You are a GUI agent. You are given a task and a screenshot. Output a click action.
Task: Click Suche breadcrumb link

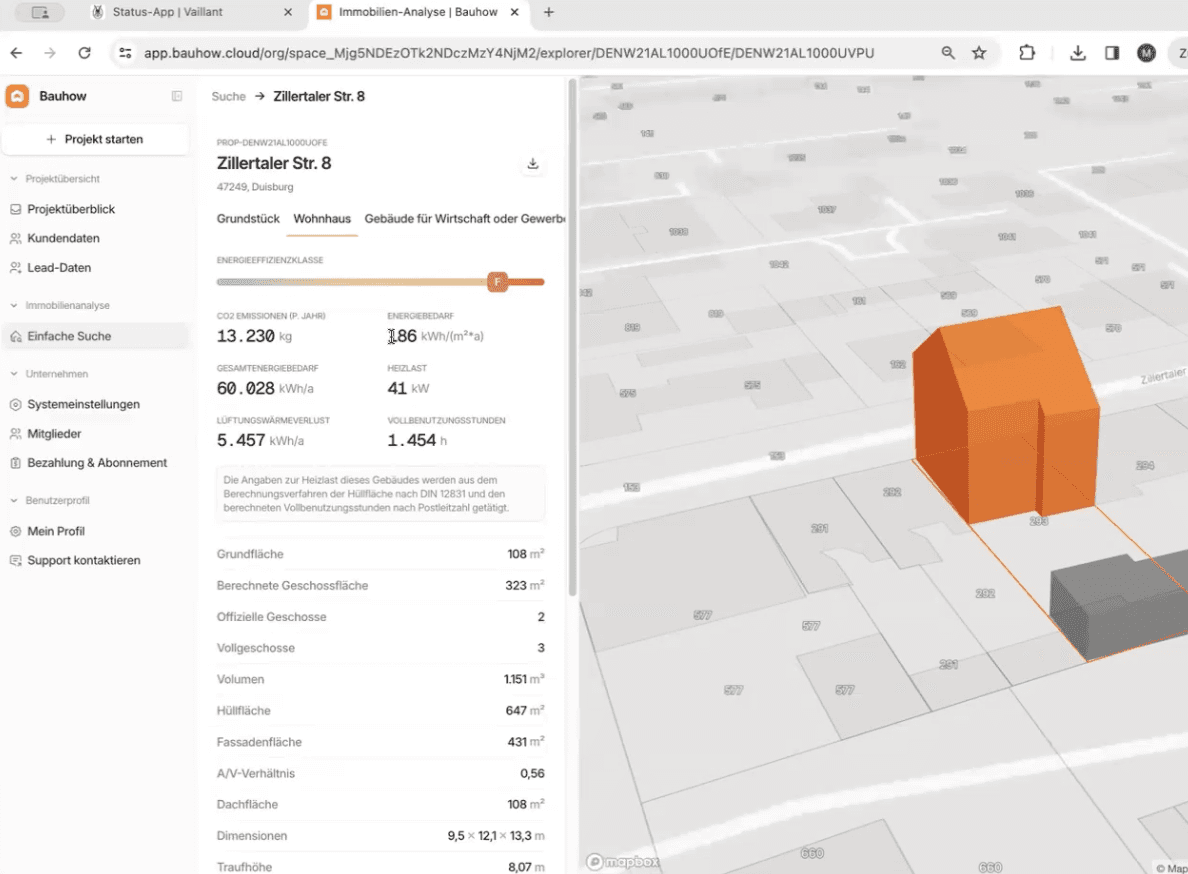coord(228,96)
